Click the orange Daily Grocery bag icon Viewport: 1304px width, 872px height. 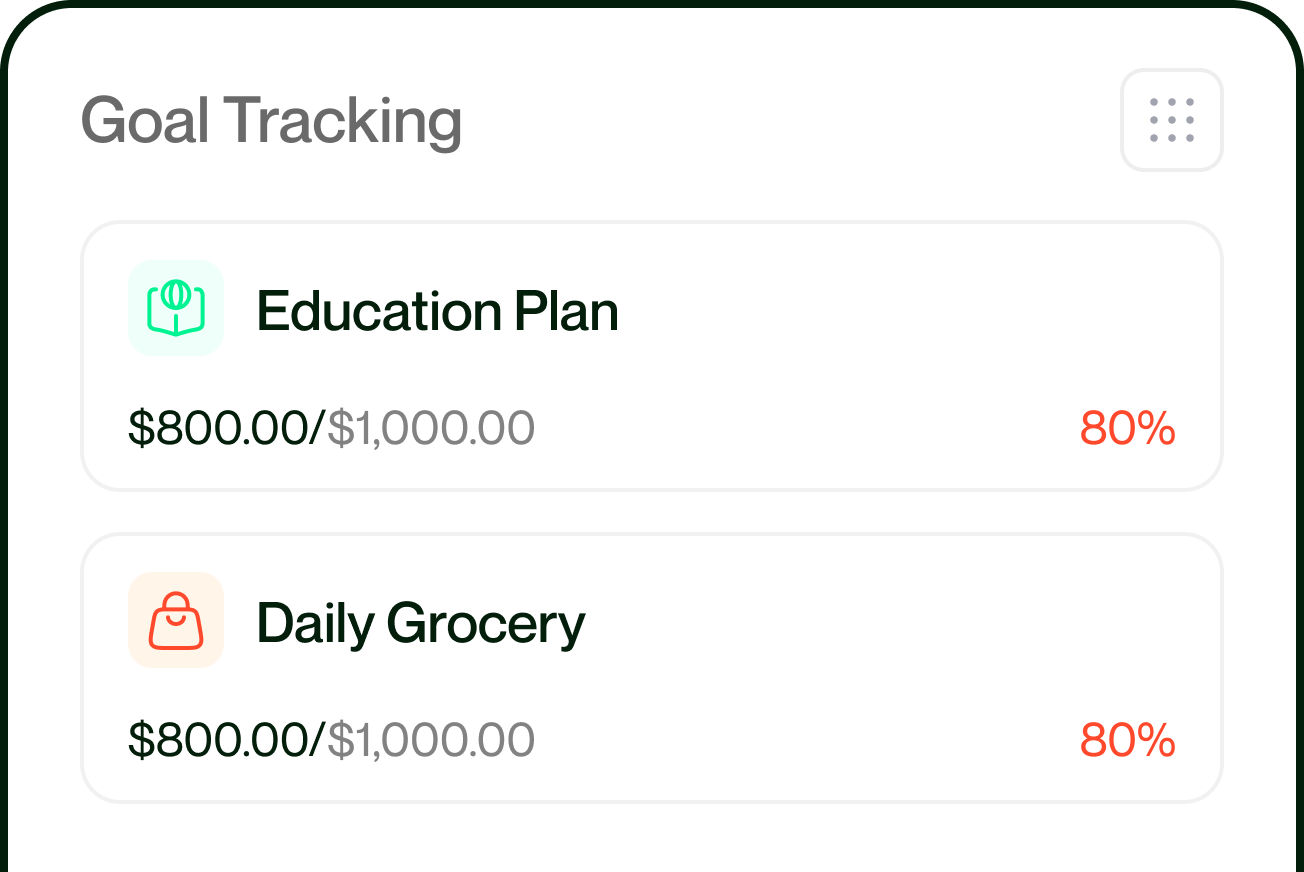click(176, 620)
